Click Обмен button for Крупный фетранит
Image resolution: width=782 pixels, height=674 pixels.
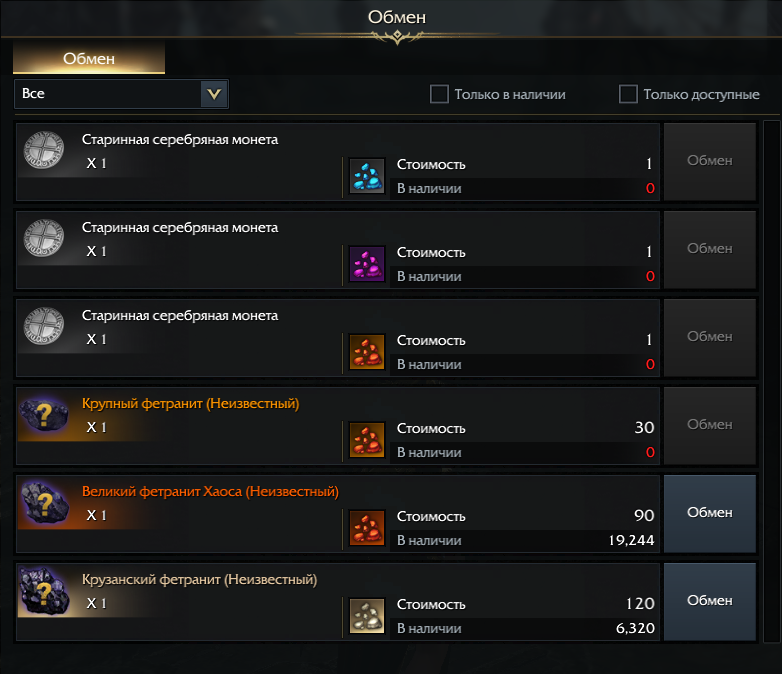(x=710, y=424)
